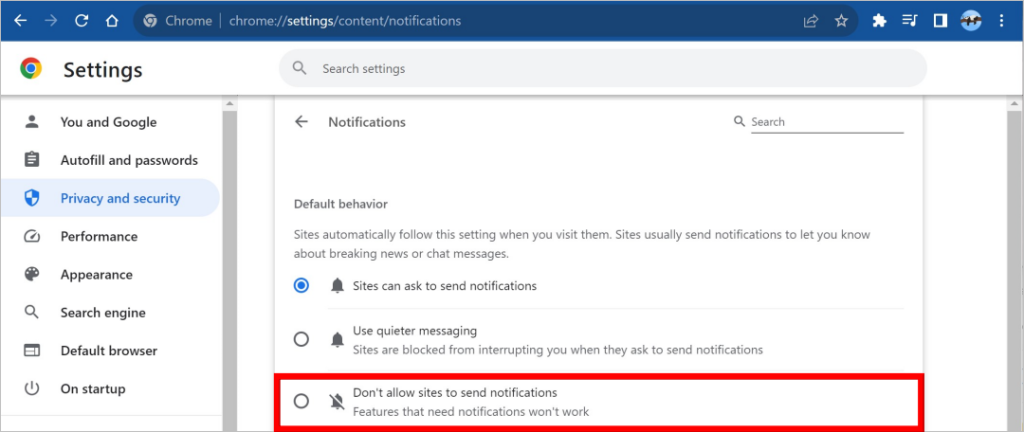Open On startup settings

(x=110, y=389)
